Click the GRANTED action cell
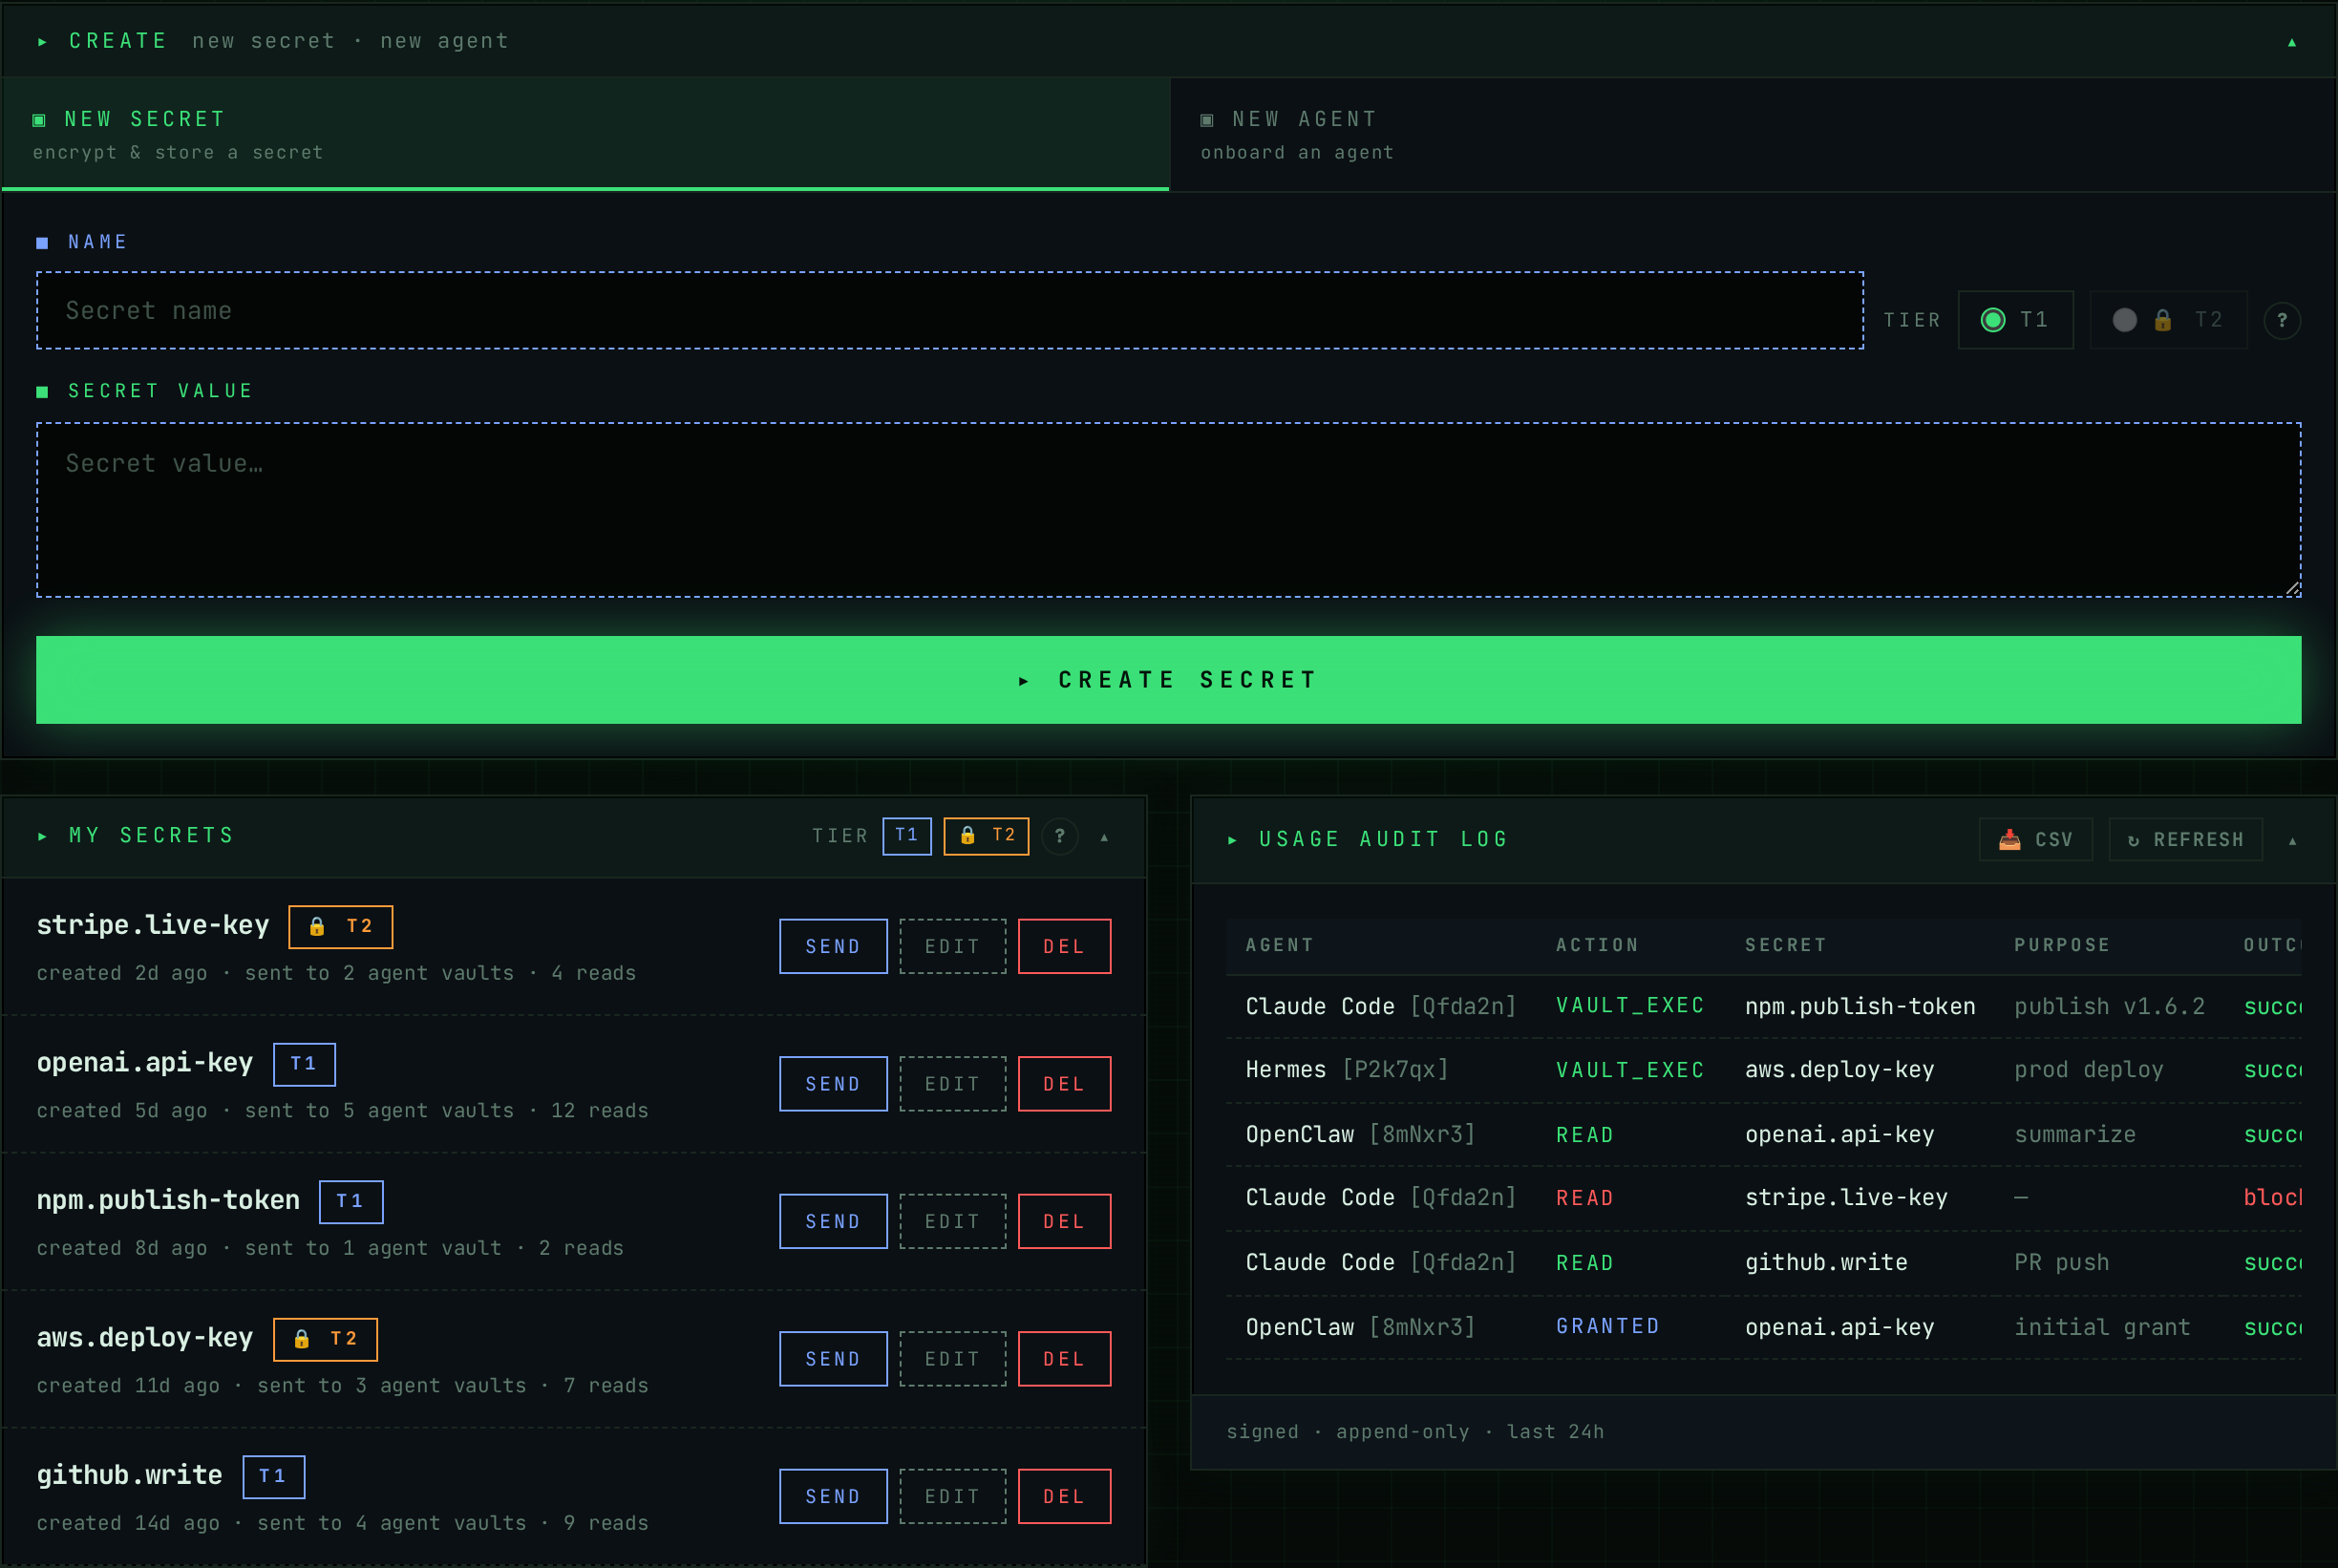This screenshot has width=2338, height=1568. pyautogui.click(x=1607, y=1326)
